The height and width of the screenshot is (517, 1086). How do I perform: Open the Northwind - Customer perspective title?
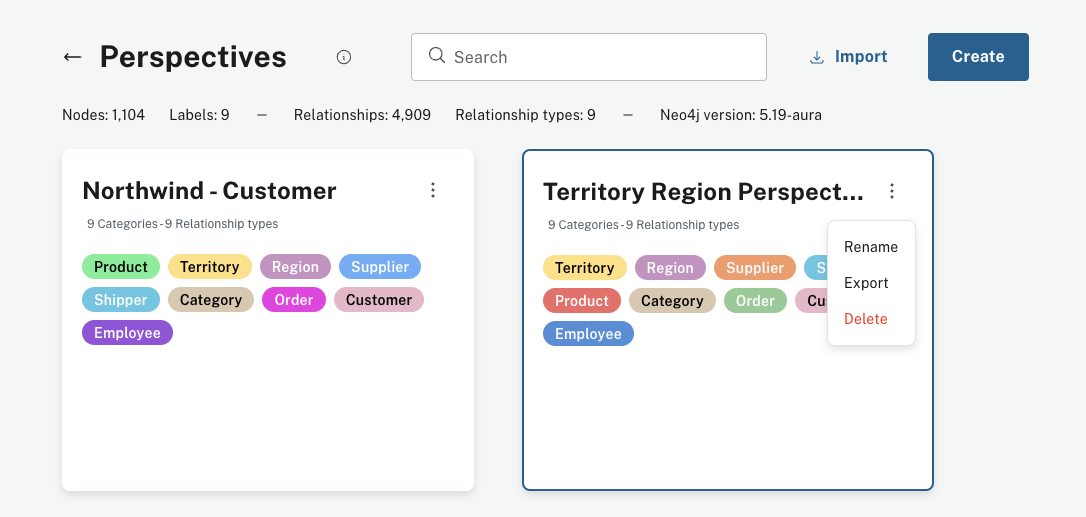[209, 191]
